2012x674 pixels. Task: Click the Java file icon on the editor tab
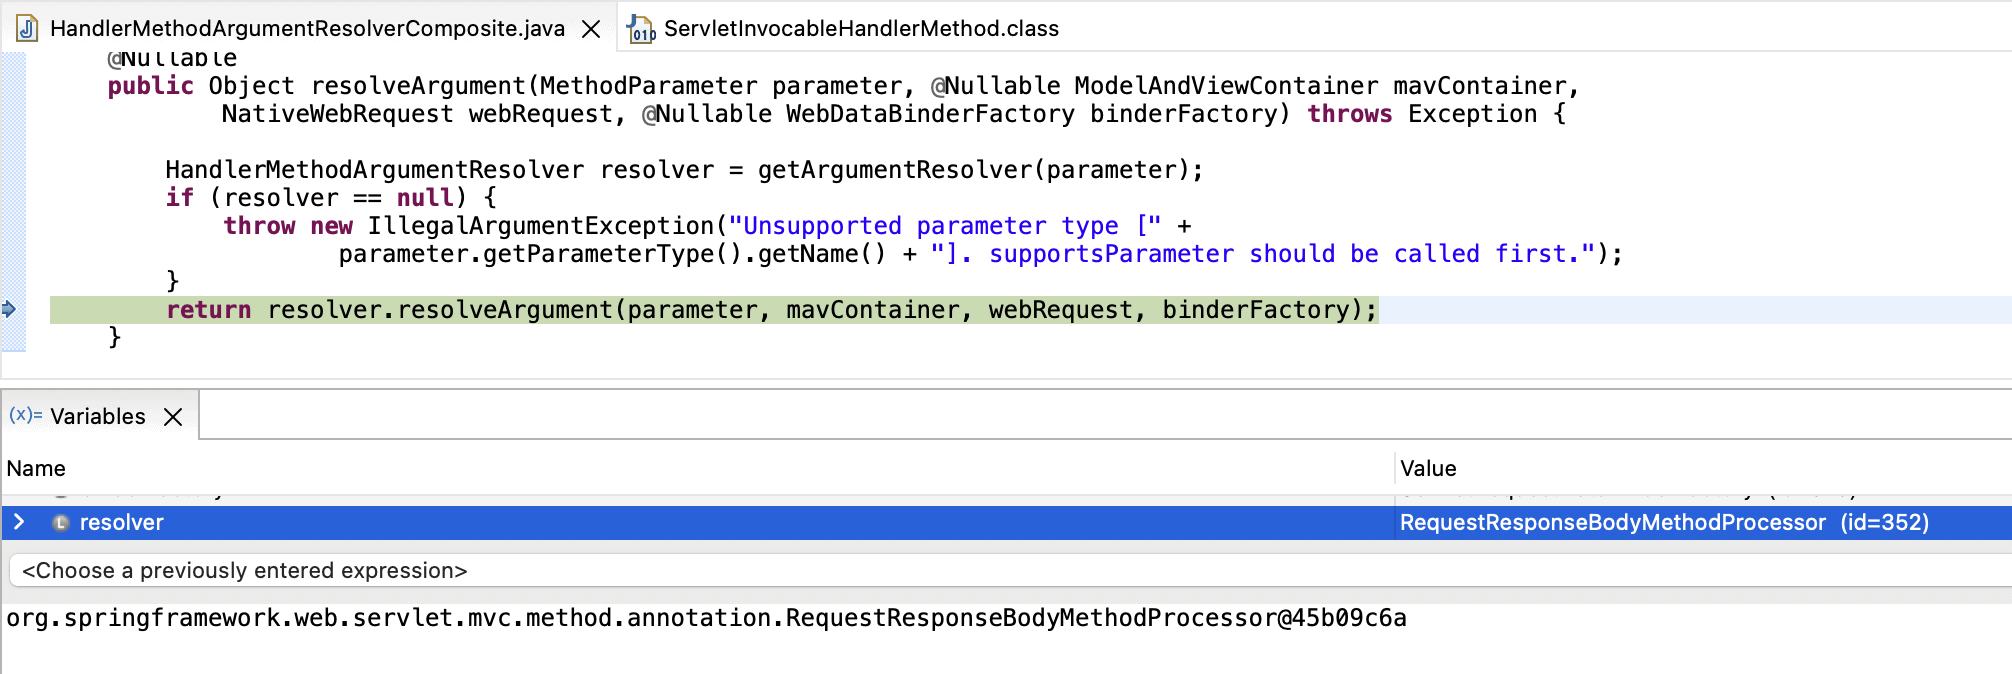[27, 28]
